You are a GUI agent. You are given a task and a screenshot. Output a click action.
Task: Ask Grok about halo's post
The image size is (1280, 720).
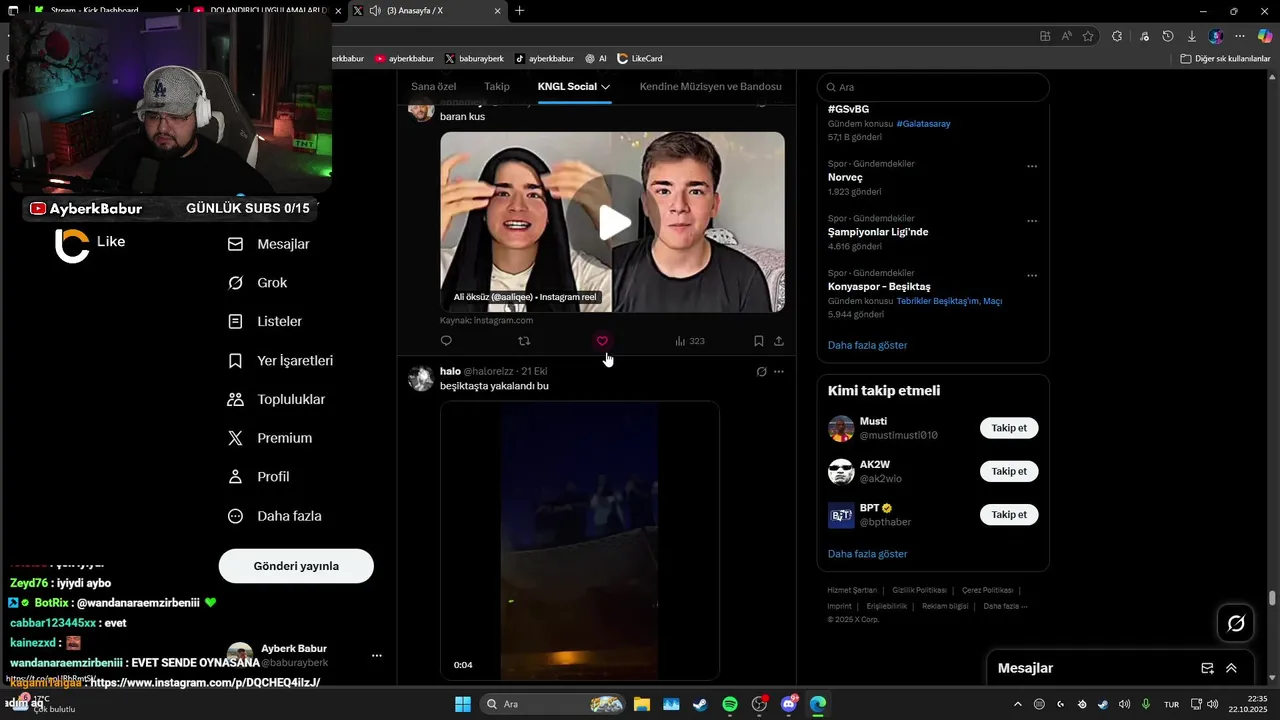(x=761, y=372)
